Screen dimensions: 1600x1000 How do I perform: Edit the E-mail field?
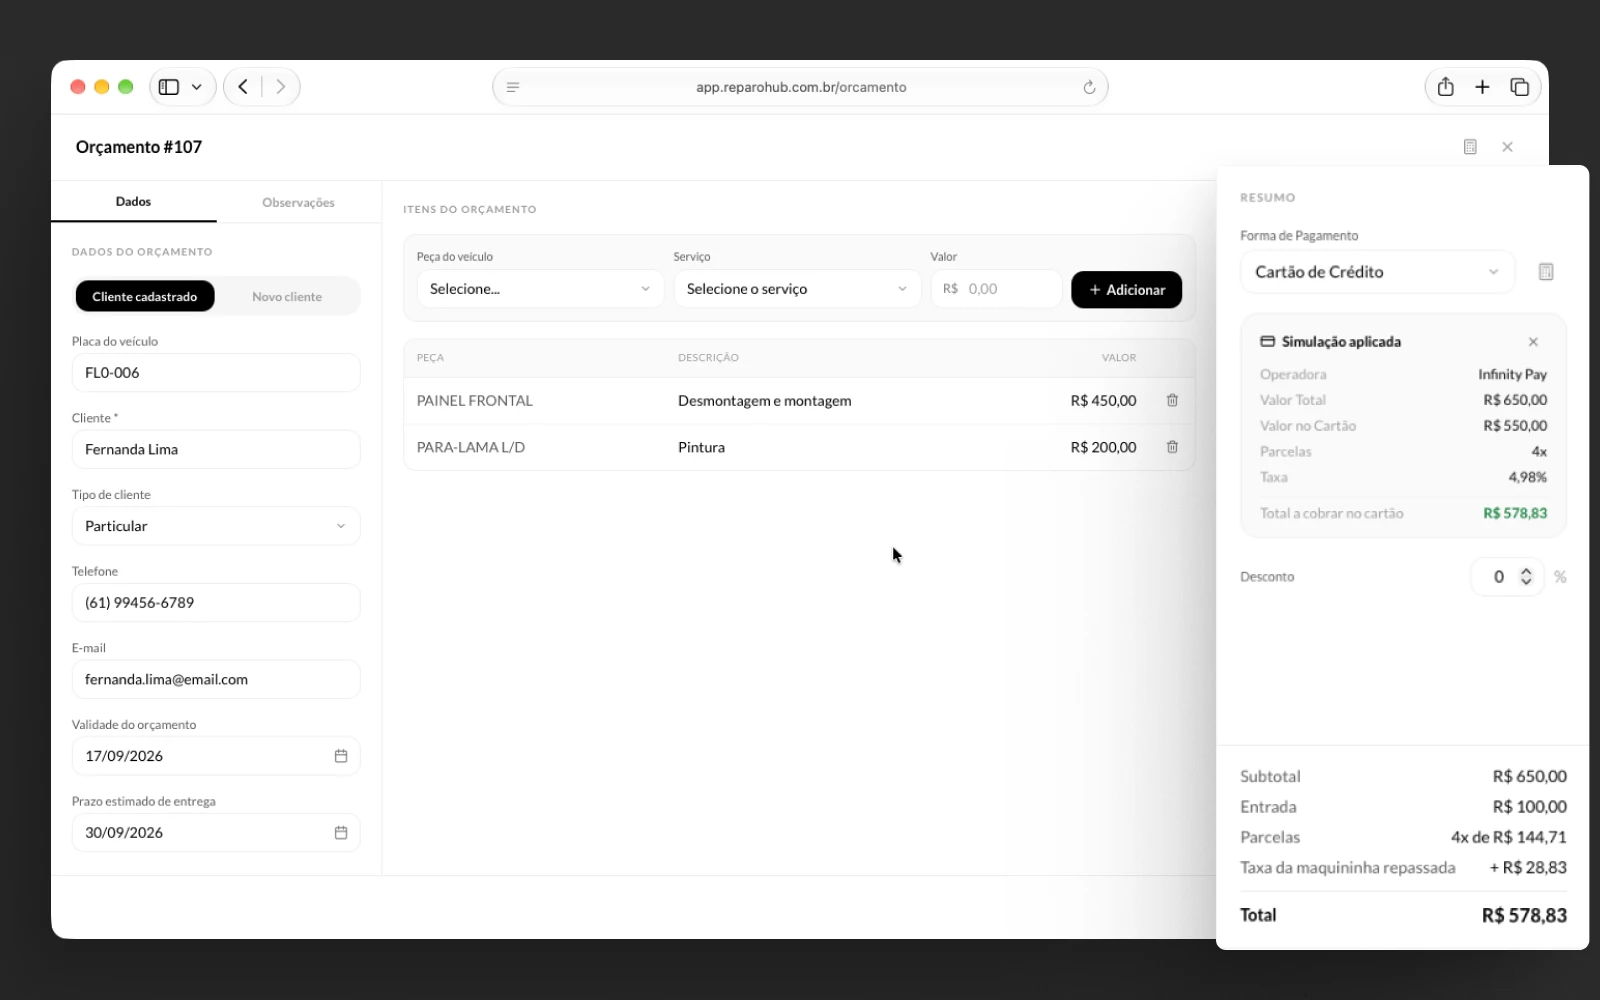[216, 679]
